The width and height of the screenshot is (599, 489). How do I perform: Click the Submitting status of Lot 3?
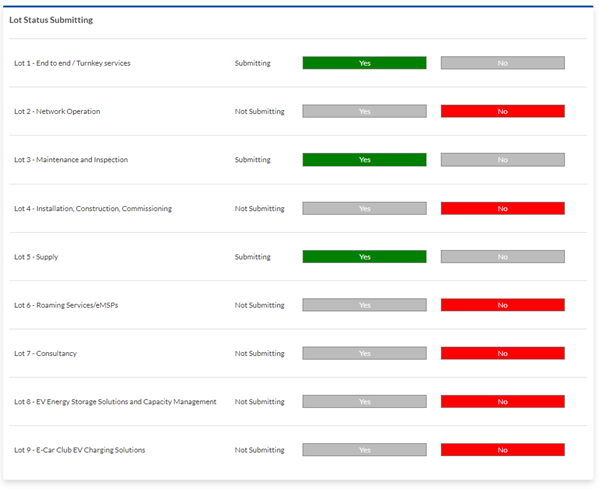(x=253, y=160)
